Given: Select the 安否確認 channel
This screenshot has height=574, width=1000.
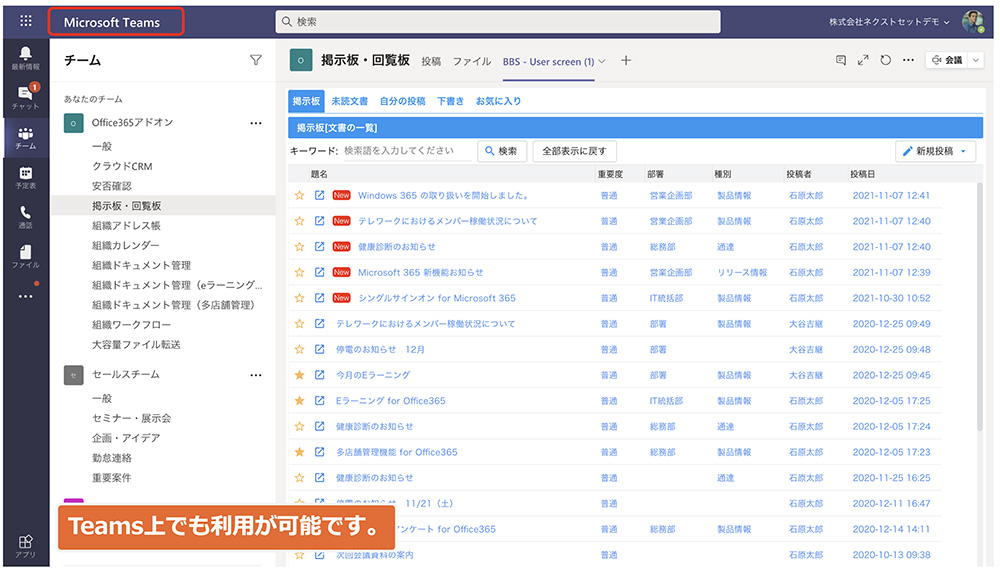Looking at the screenshot, I should click(x=112, y=186).
